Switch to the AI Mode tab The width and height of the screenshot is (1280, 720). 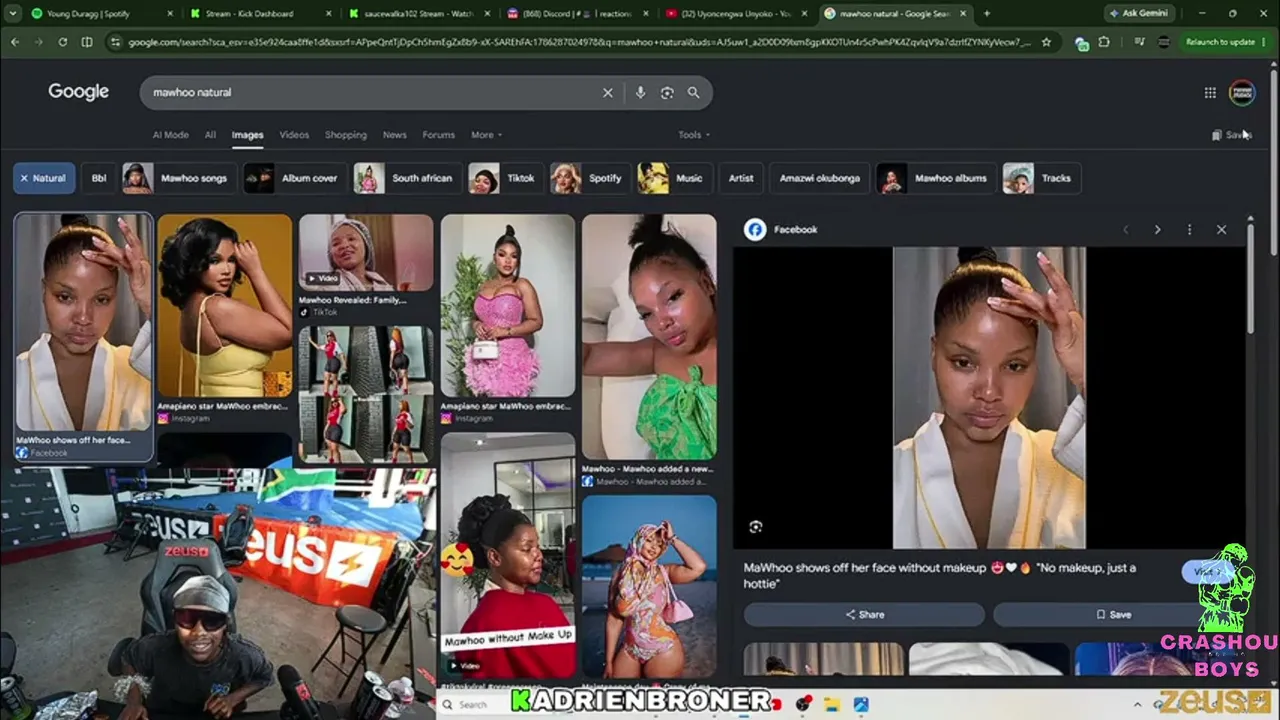pyautogui.click(x=170, y=135)
